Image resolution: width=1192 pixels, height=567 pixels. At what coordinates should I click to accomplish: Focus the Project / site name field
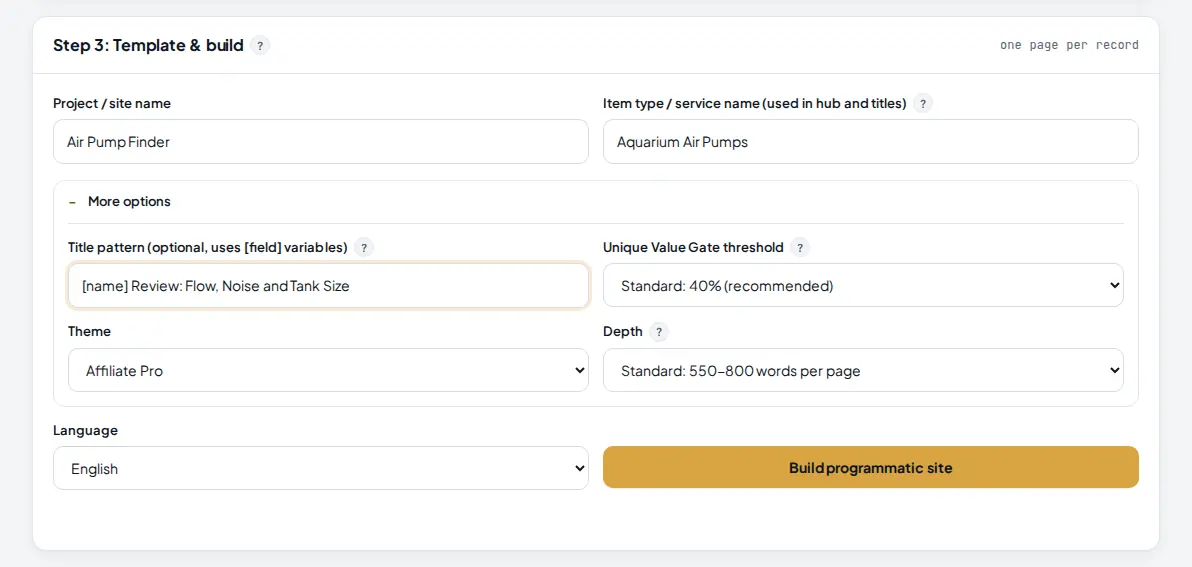click(320, 141)
